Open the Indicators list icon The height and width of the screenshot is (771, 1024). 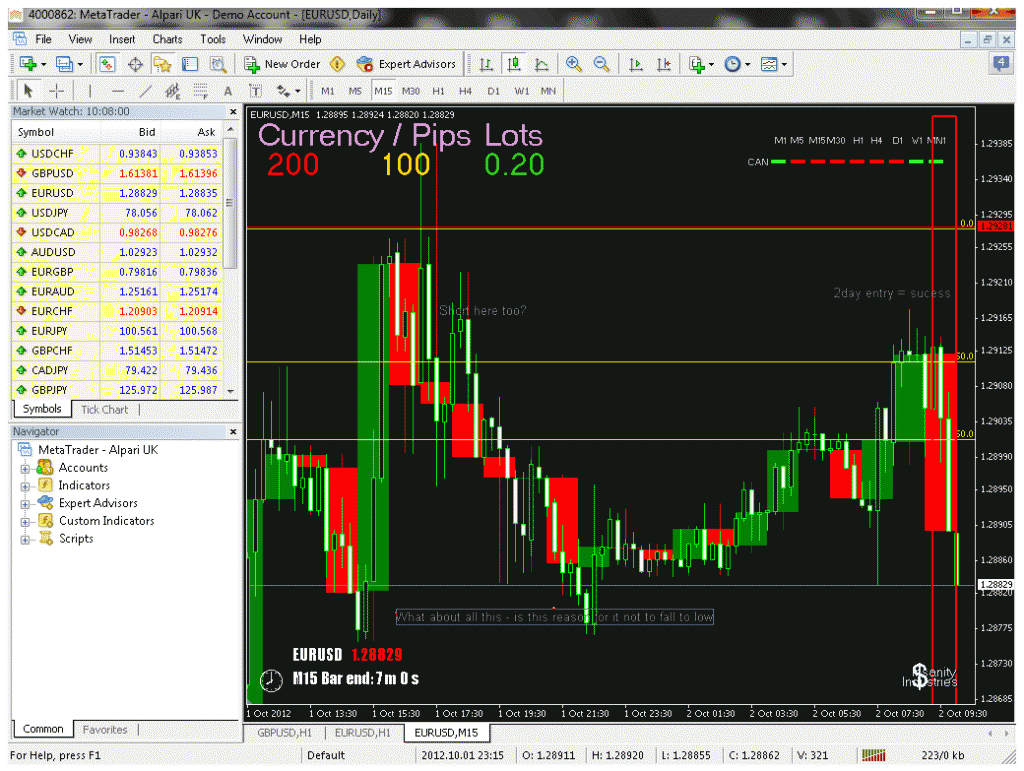(x=697, y=64)
